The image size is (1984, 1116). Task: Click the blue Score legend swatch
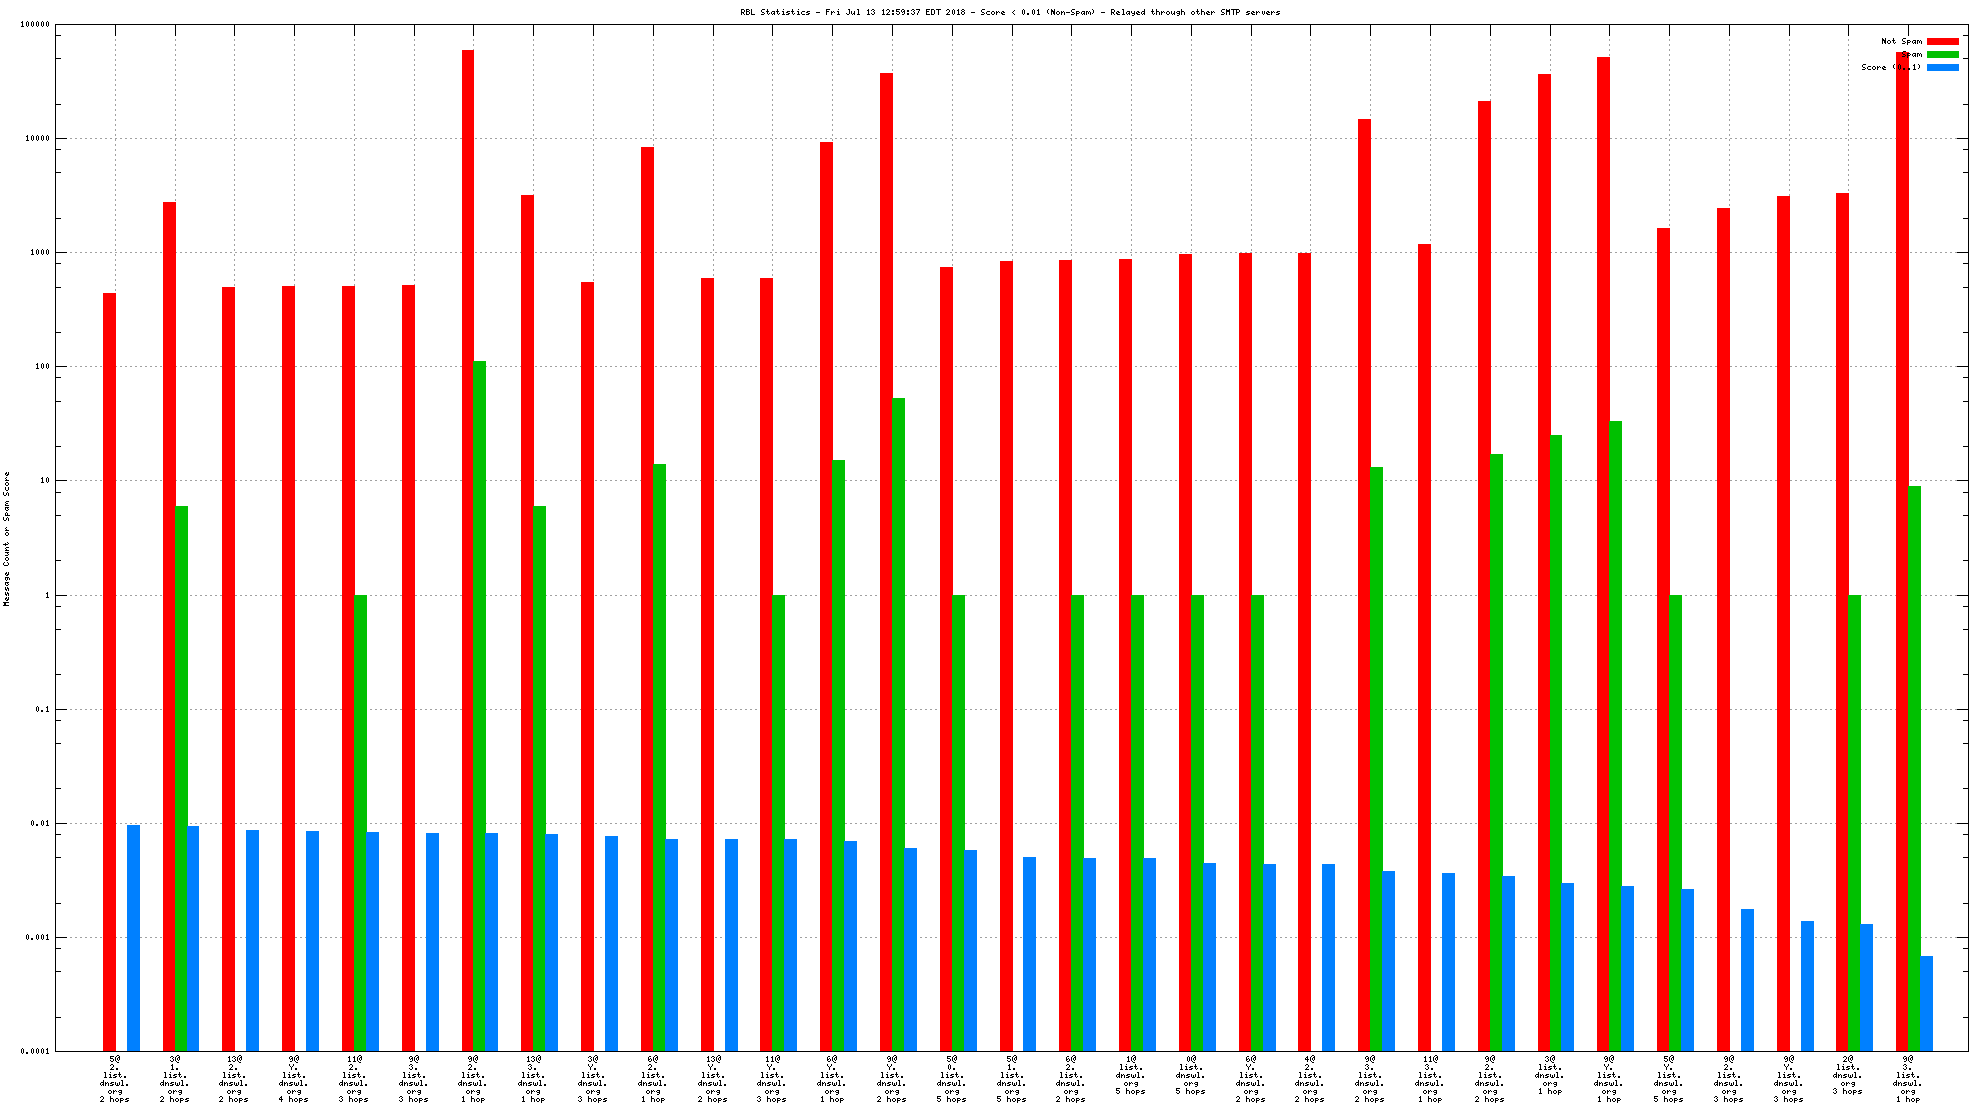click(x=1942, y=67)
